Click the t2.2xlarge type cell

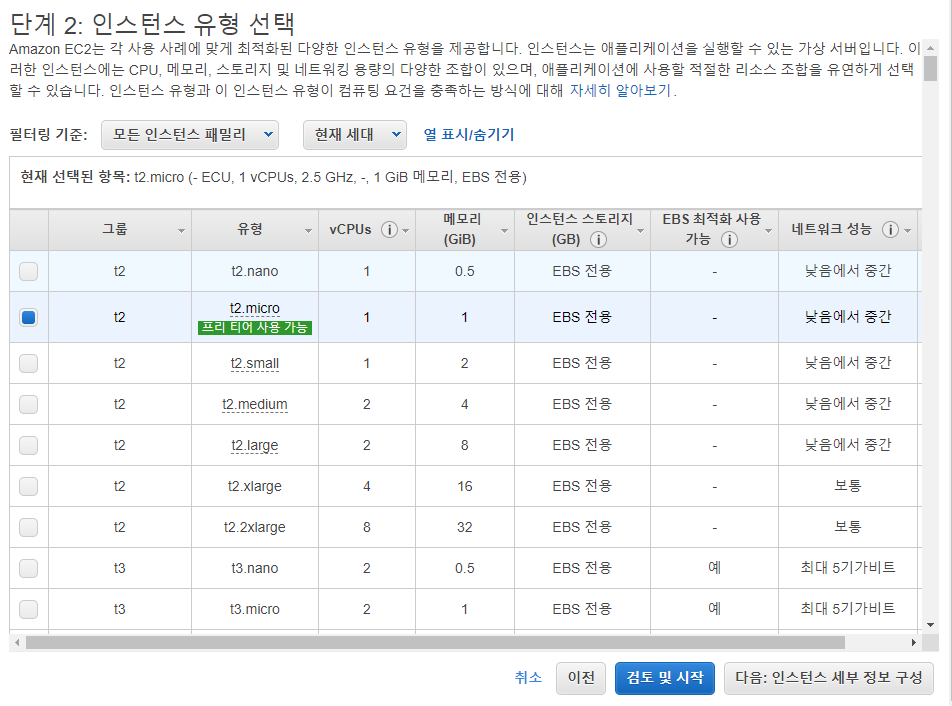[x=254, y=528]
